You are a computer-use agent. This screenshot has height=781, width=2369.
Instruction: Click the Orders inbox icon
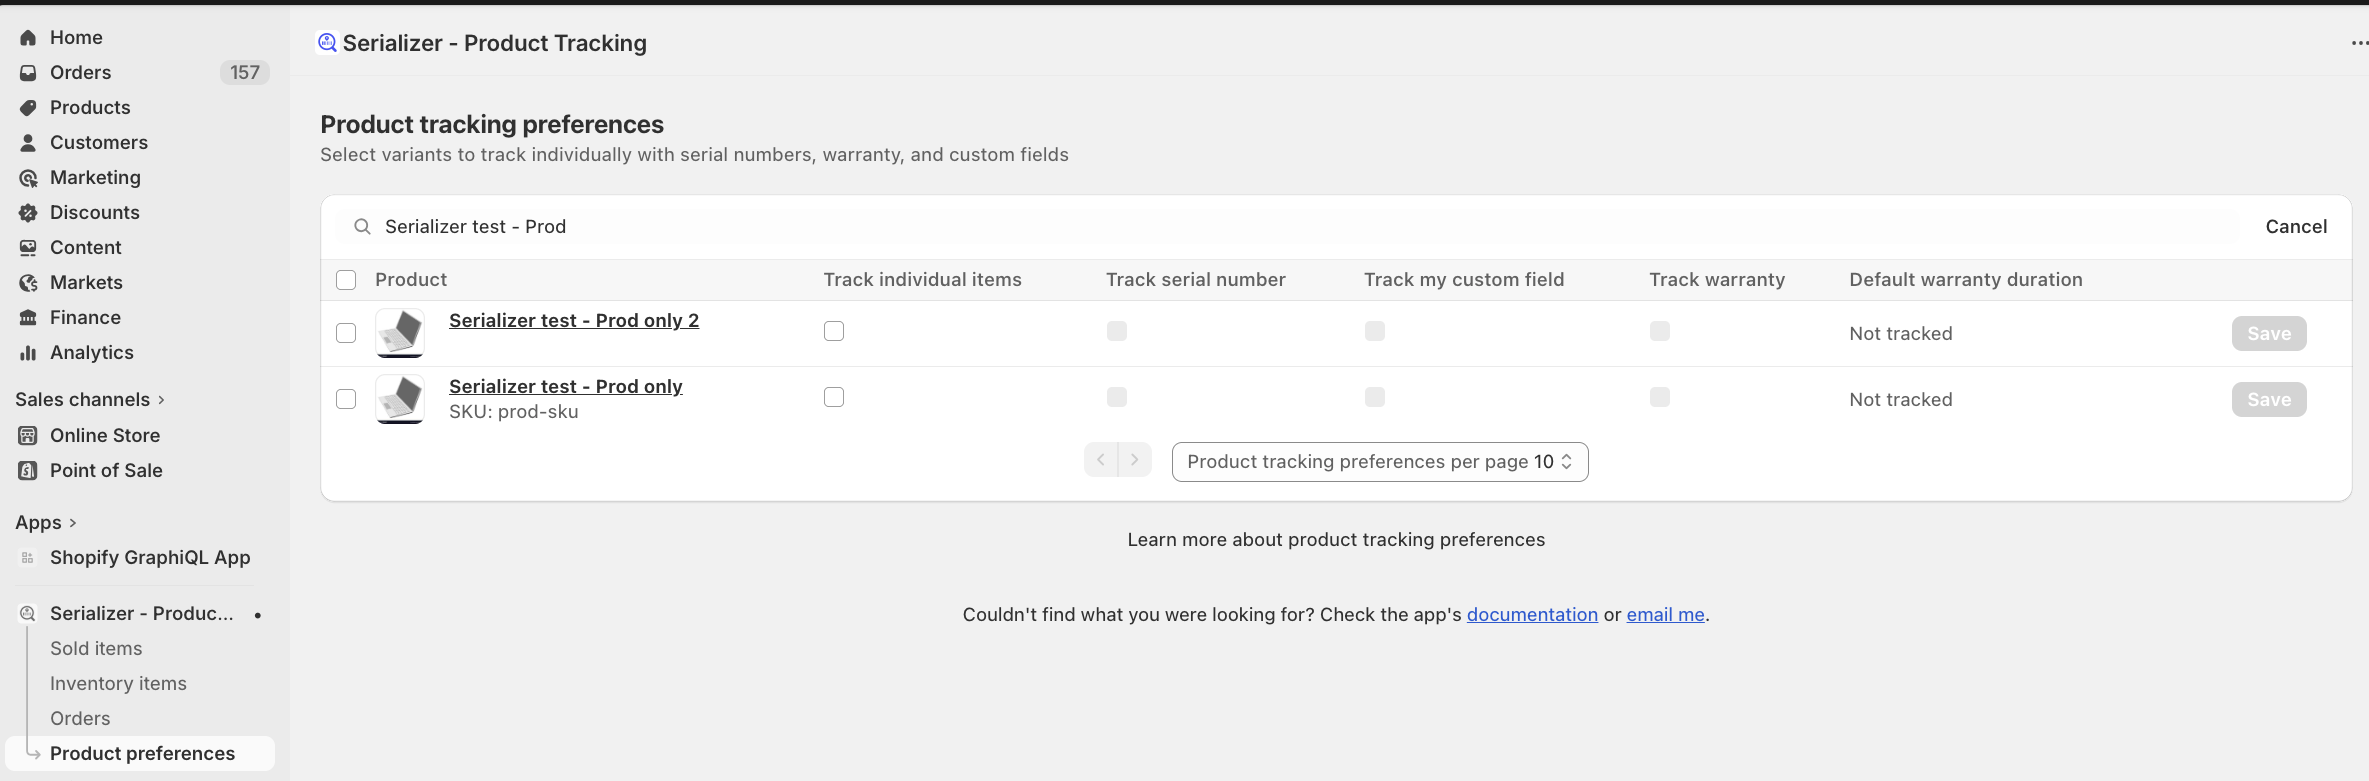pos(28,73)
